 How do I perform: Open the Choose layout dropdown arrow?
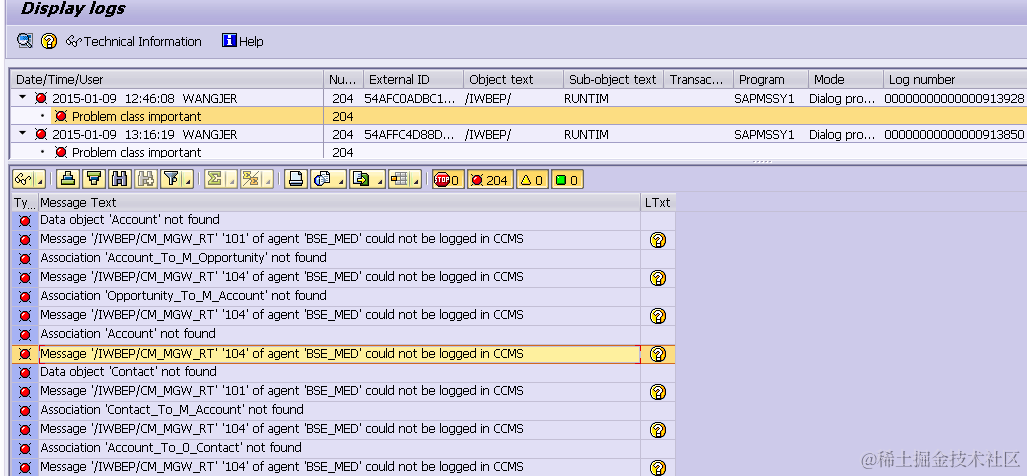417,179
